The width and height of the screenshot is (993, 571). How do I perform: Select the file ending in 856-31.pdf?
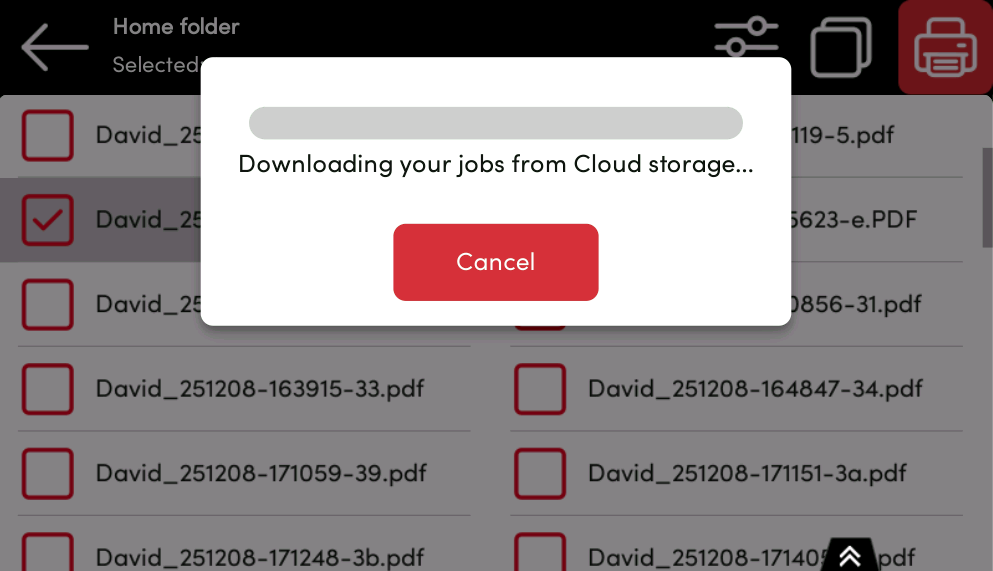coord(856,304)
